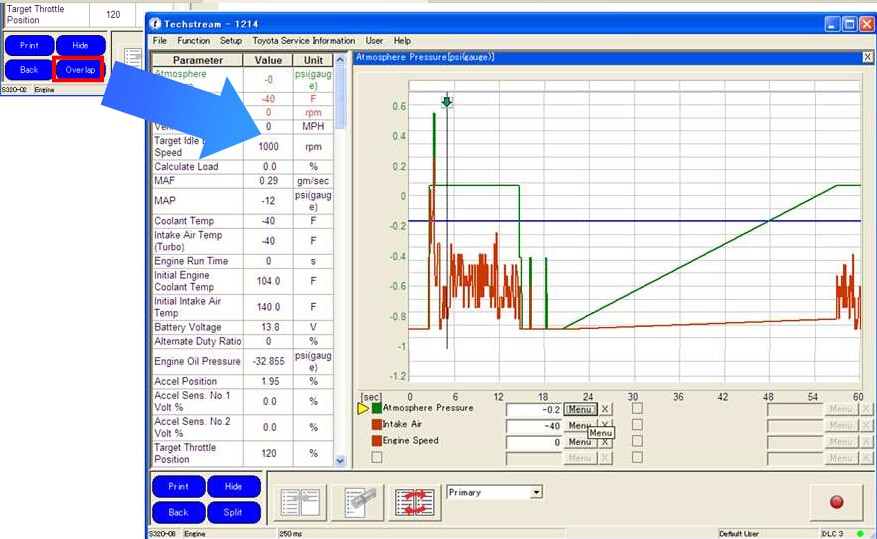Remove Atmosphere Pressure using its X button
This screenshot has width=877, height=539.
click(605, 409)
